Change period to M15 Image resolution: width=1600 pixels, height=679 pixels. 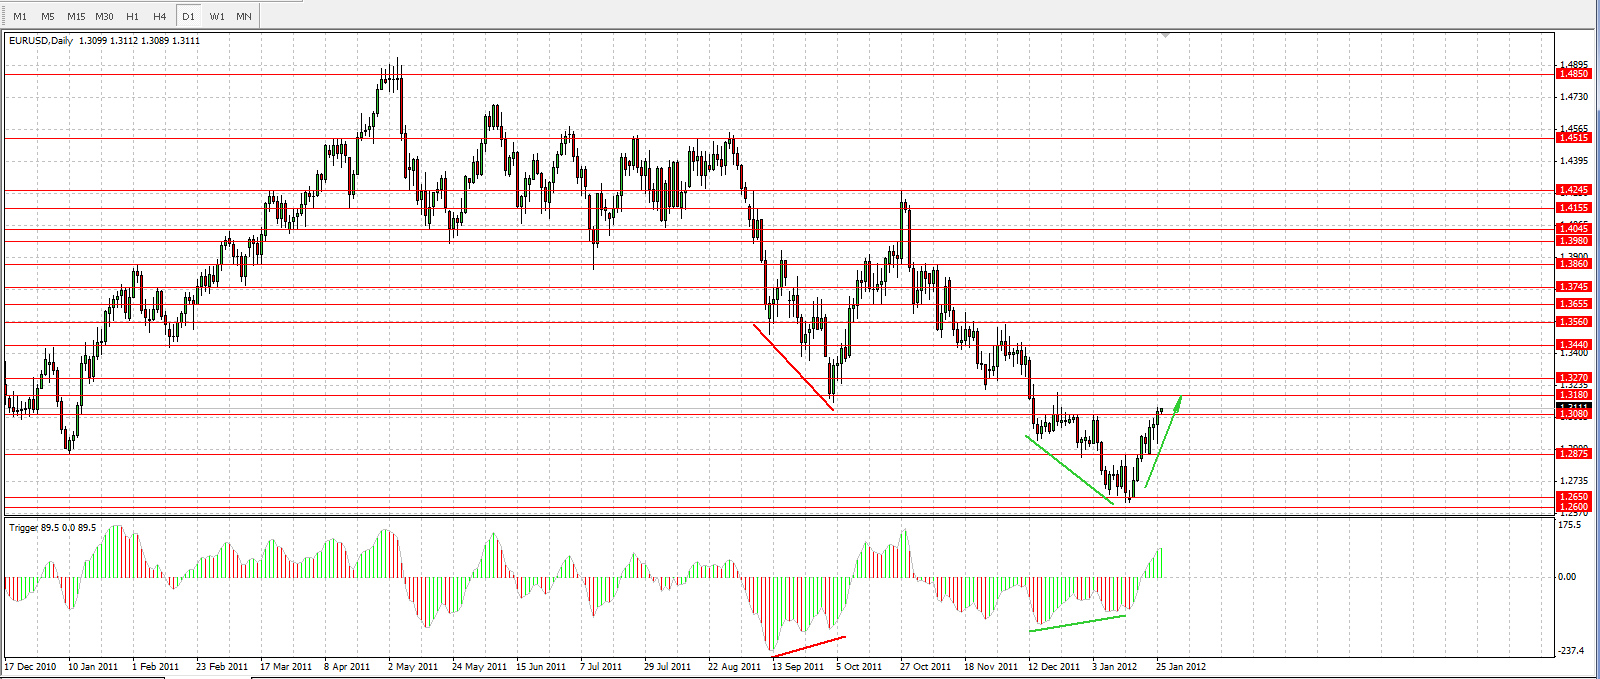(x=76, y=16)
